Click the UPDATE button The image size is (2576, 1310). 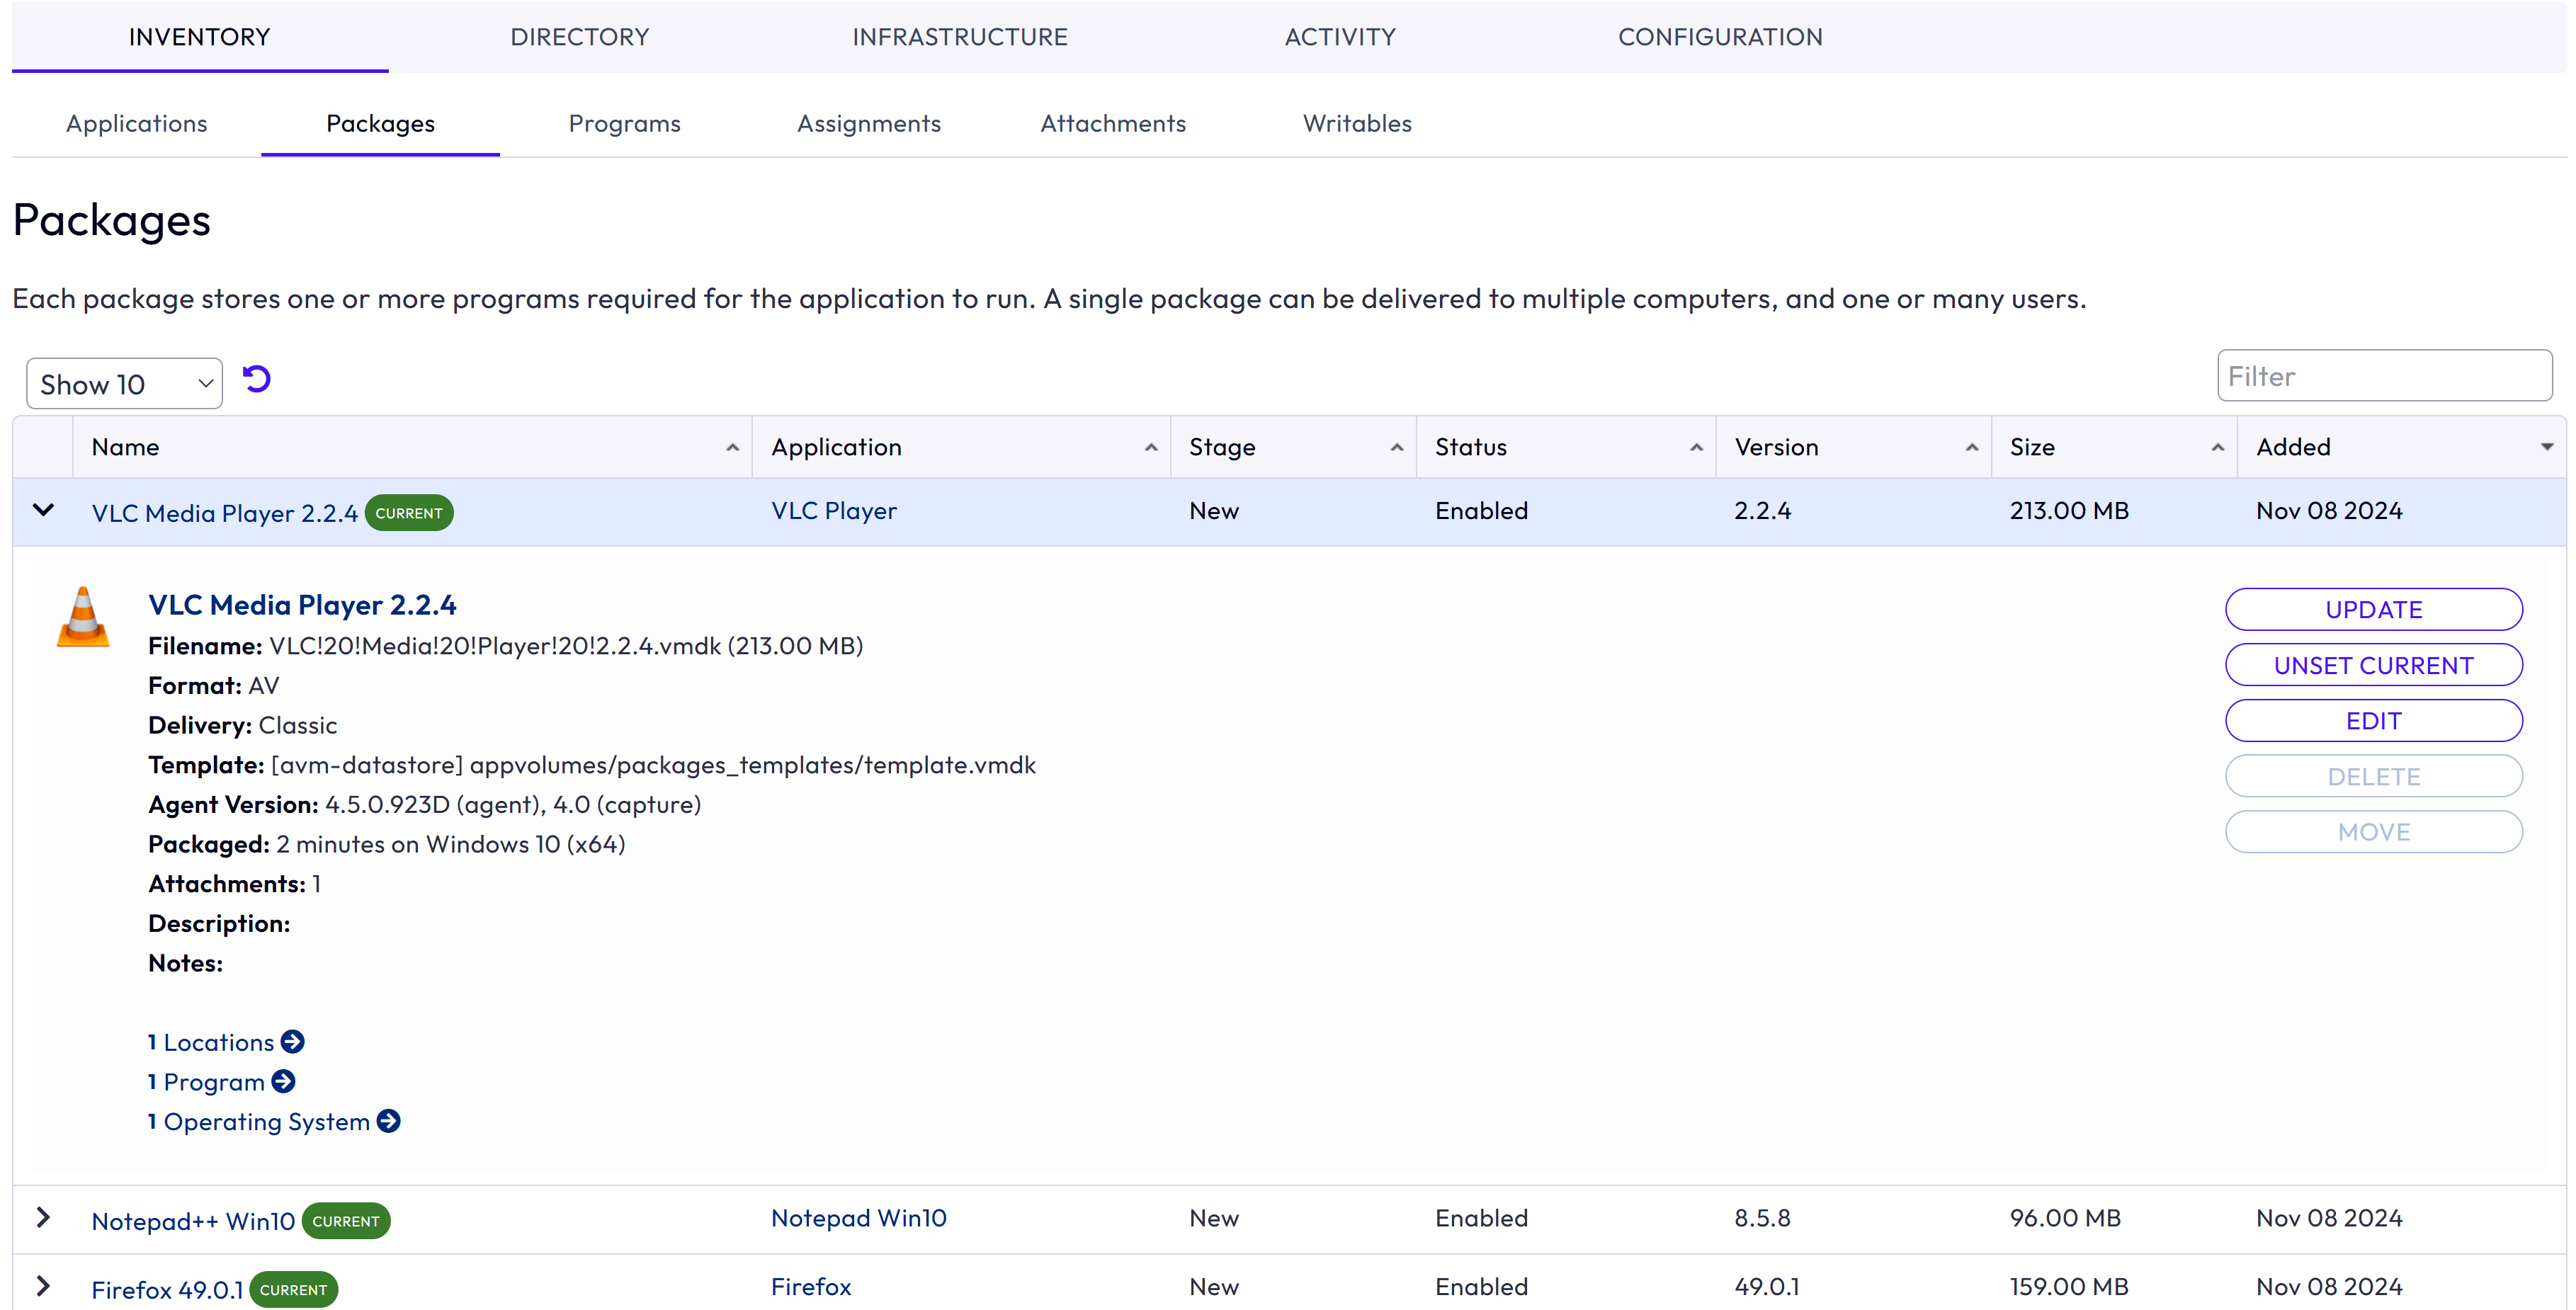point(2374,610)
